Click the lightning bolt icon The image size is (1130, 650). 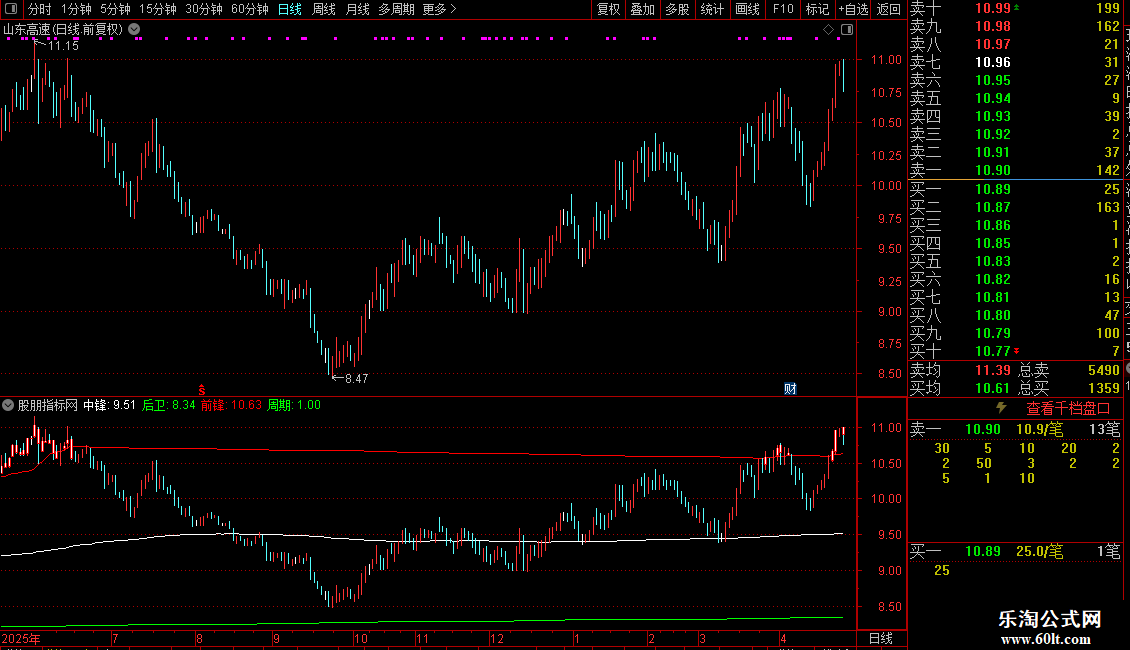coord(1001,408)
